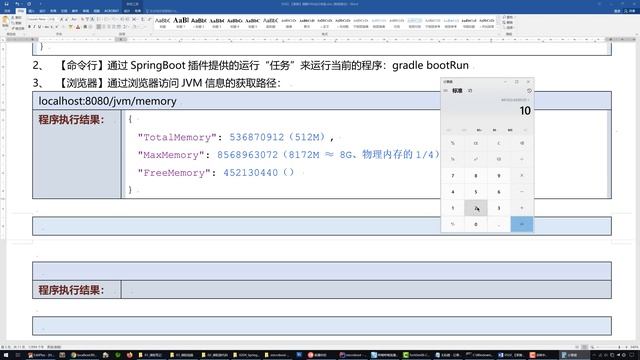Toggle superscript formatting
The height and width of the screenshot is (360, 640).
point(57,27)
